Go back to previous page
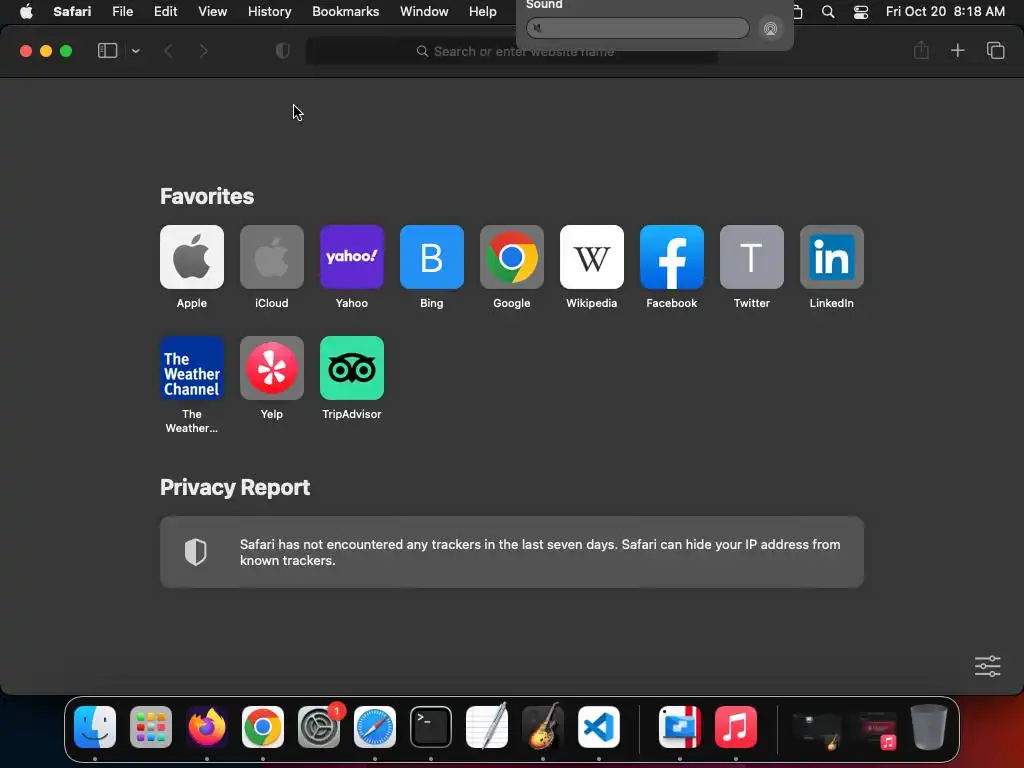Screen dimensions: 1024x768 point(168,51)
